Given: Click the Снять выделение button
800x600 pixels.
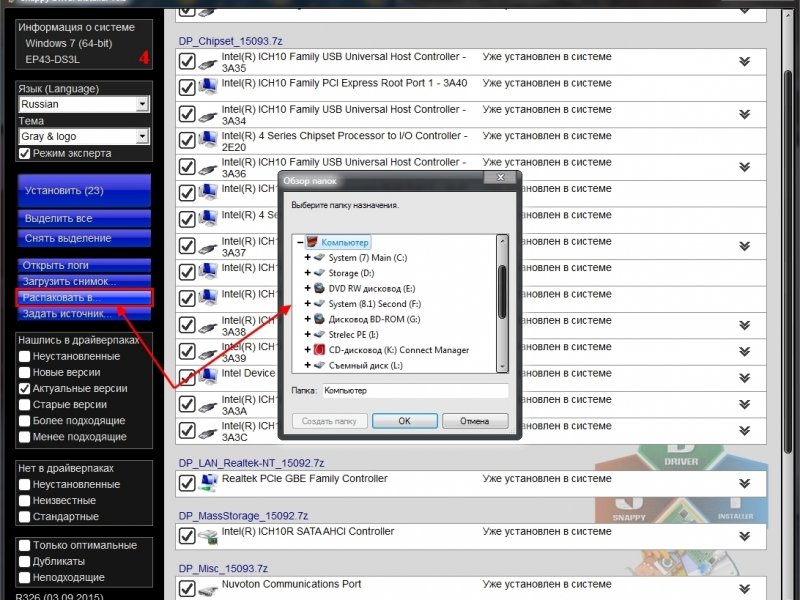Looking at the screenshot, I should tap(84, 238).
